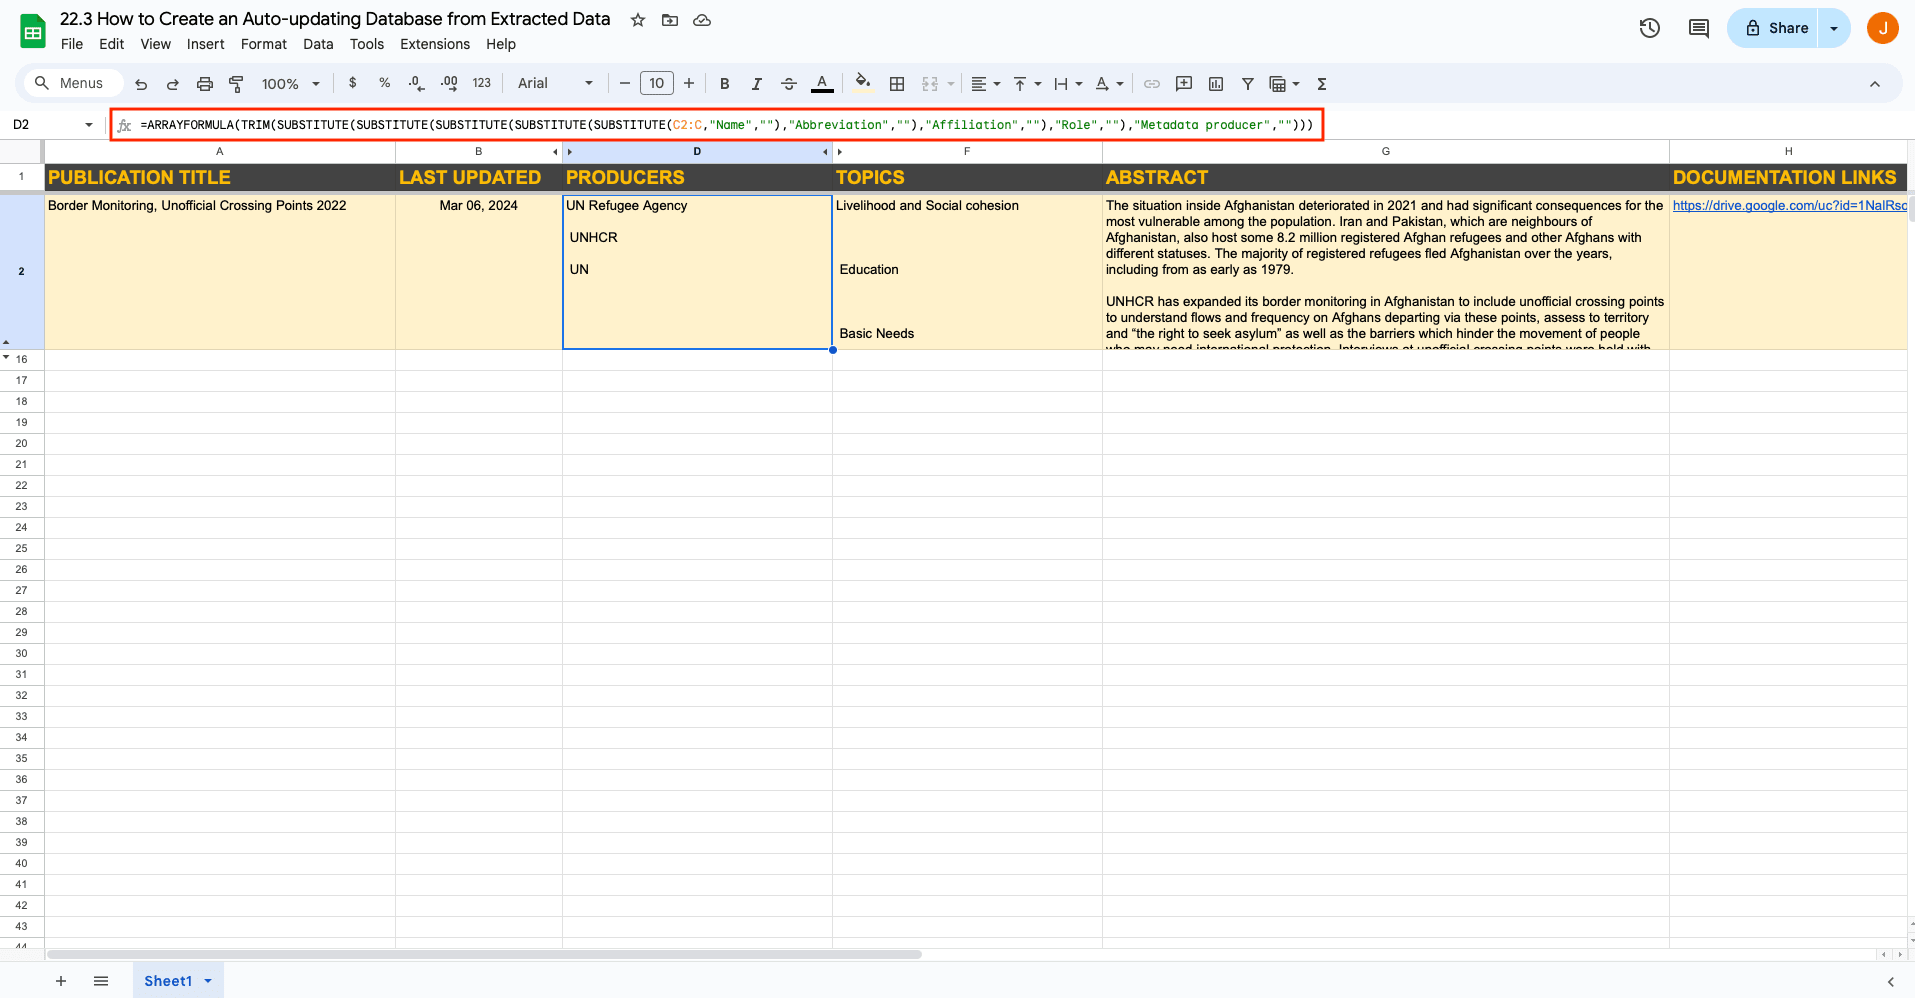Select the Paint format tool
Screen dimensions: 1915x998
pyautogui.click(x=237, y=84)
